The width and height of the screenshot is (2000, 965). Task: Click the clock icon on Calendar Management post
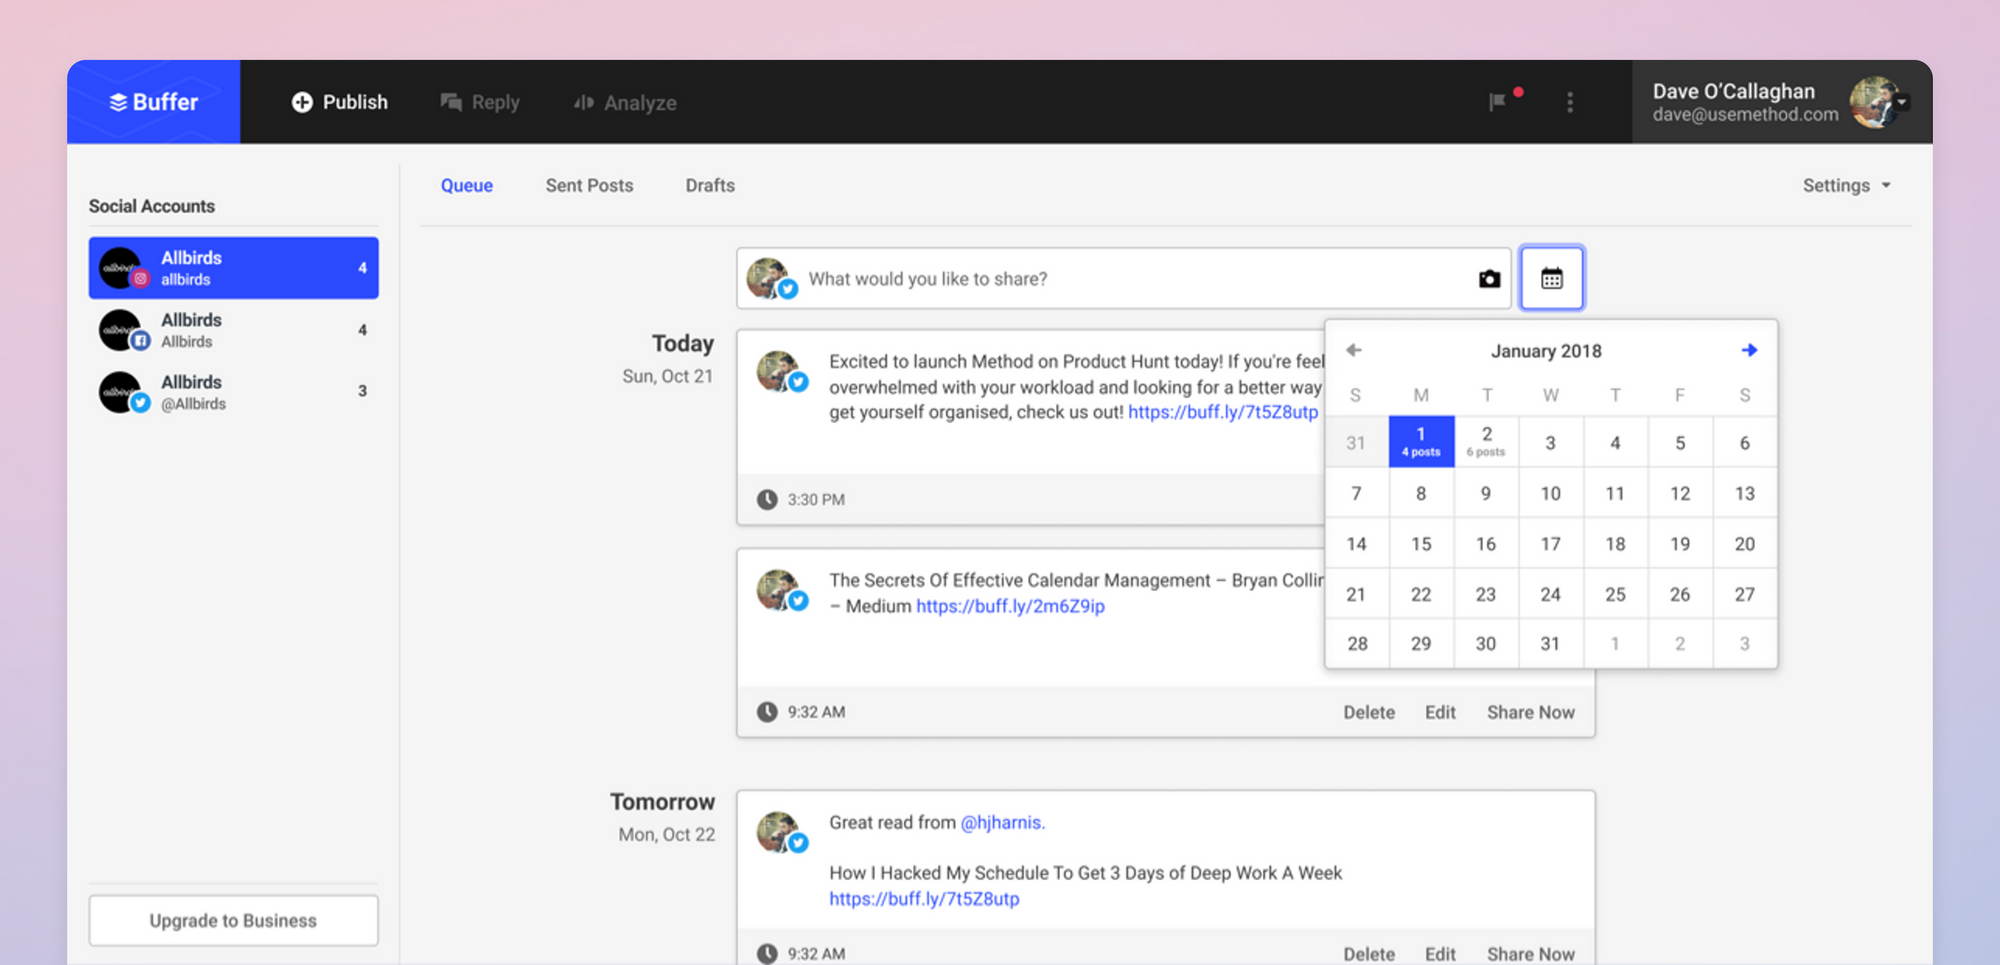[x=767, y=711]
